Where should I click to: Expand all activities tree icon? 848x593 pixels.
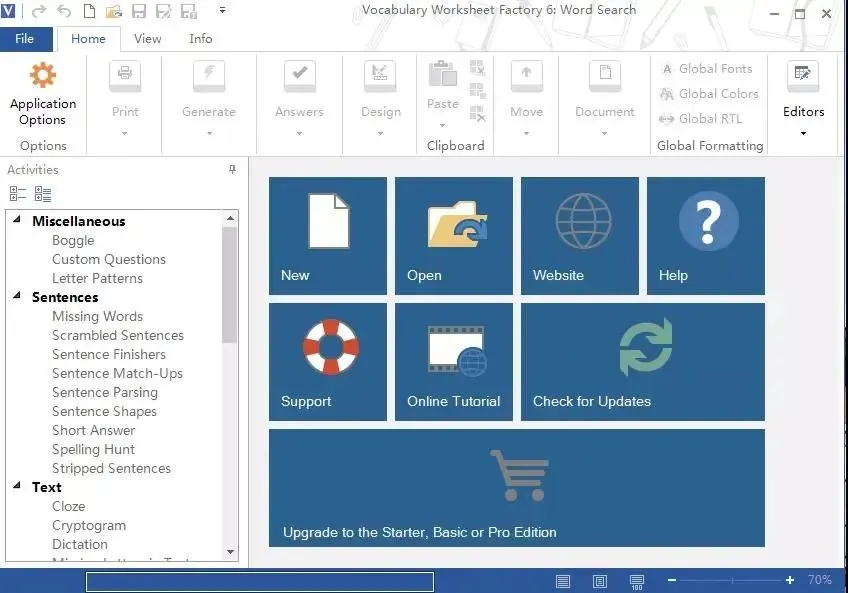(43, 194)
